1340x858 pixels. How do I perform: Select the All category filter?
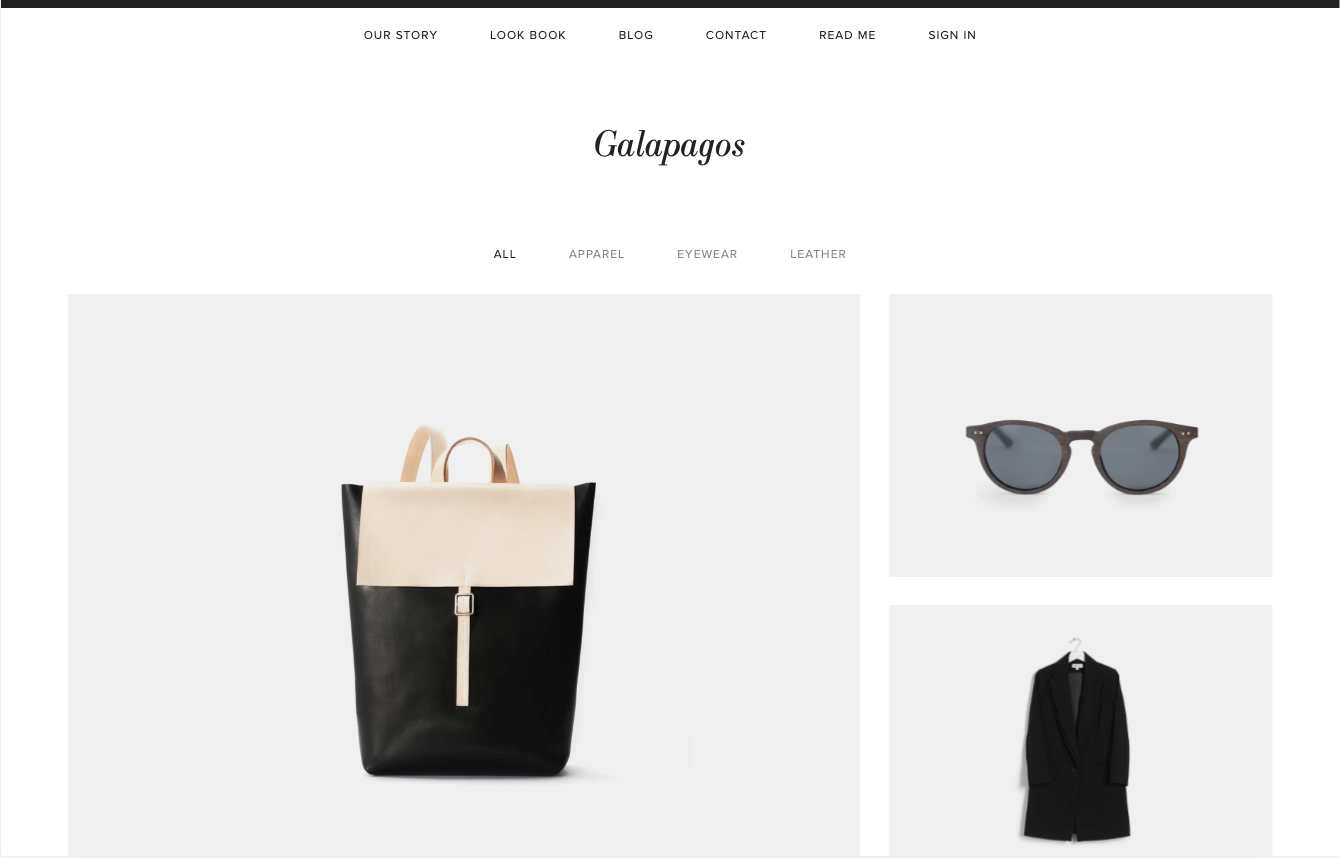point(505,254)
